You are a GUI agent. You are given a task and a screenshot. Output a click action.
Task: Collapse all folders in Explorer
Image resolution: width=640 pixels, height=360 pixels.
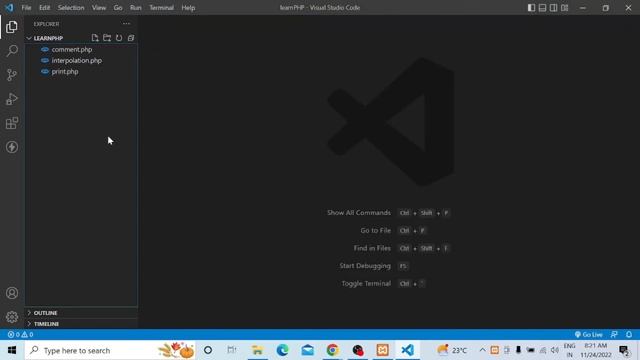click(x=131, y=38)
